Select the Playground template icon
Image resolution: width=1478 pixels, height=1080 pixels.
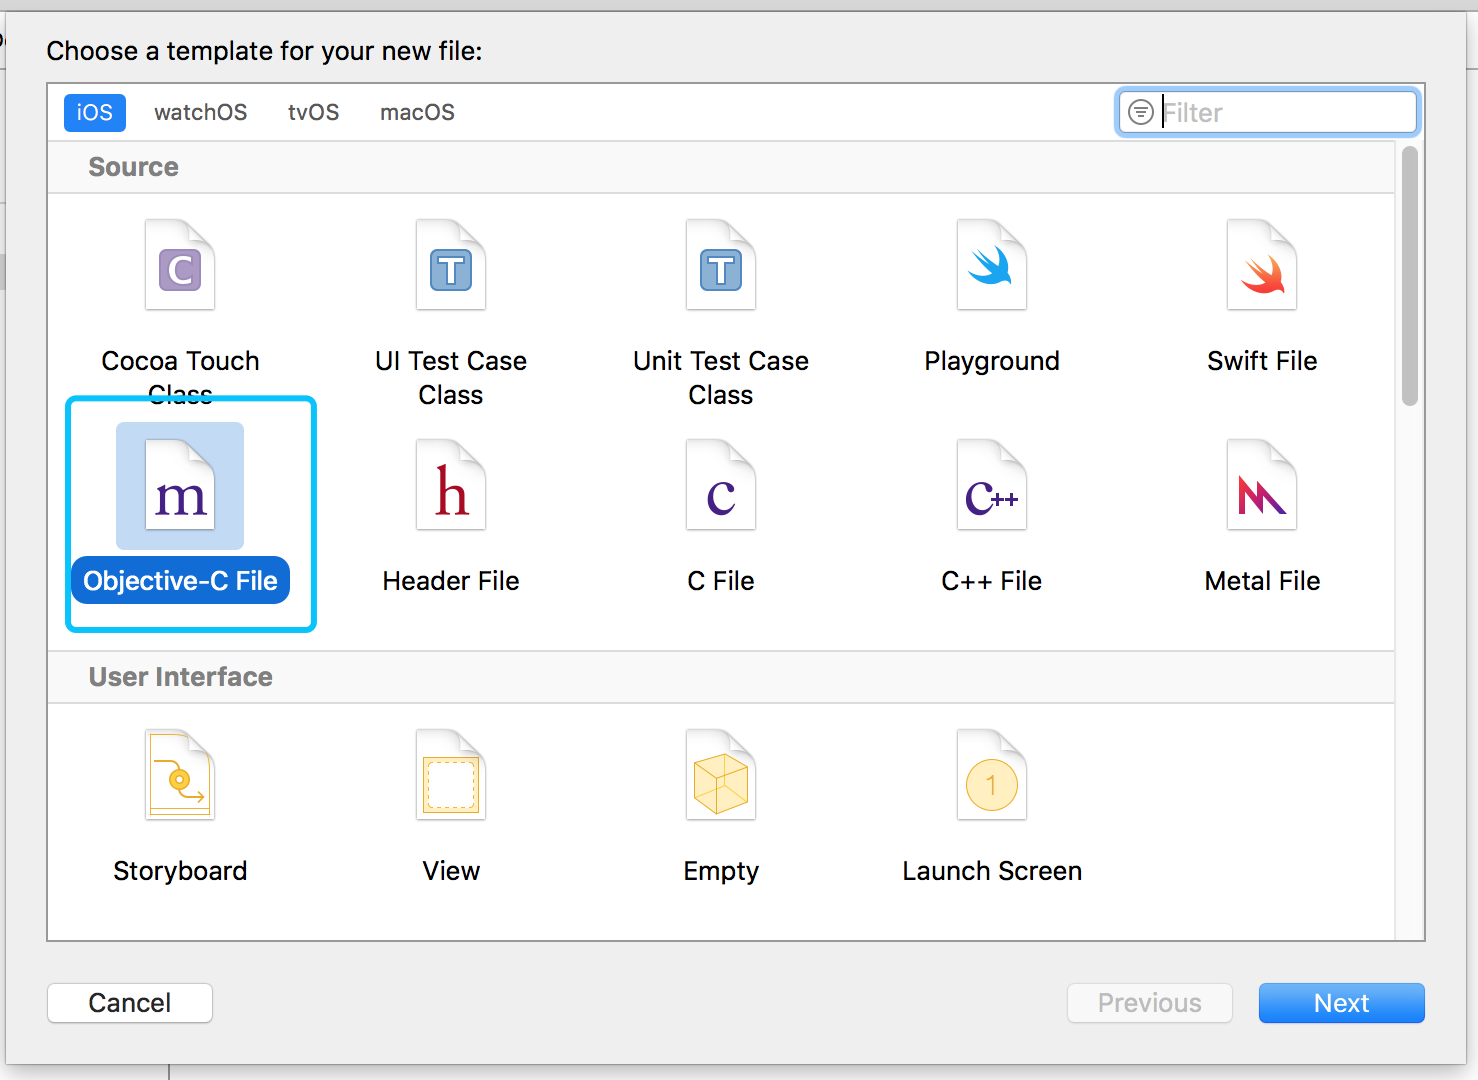coord(992,265)
